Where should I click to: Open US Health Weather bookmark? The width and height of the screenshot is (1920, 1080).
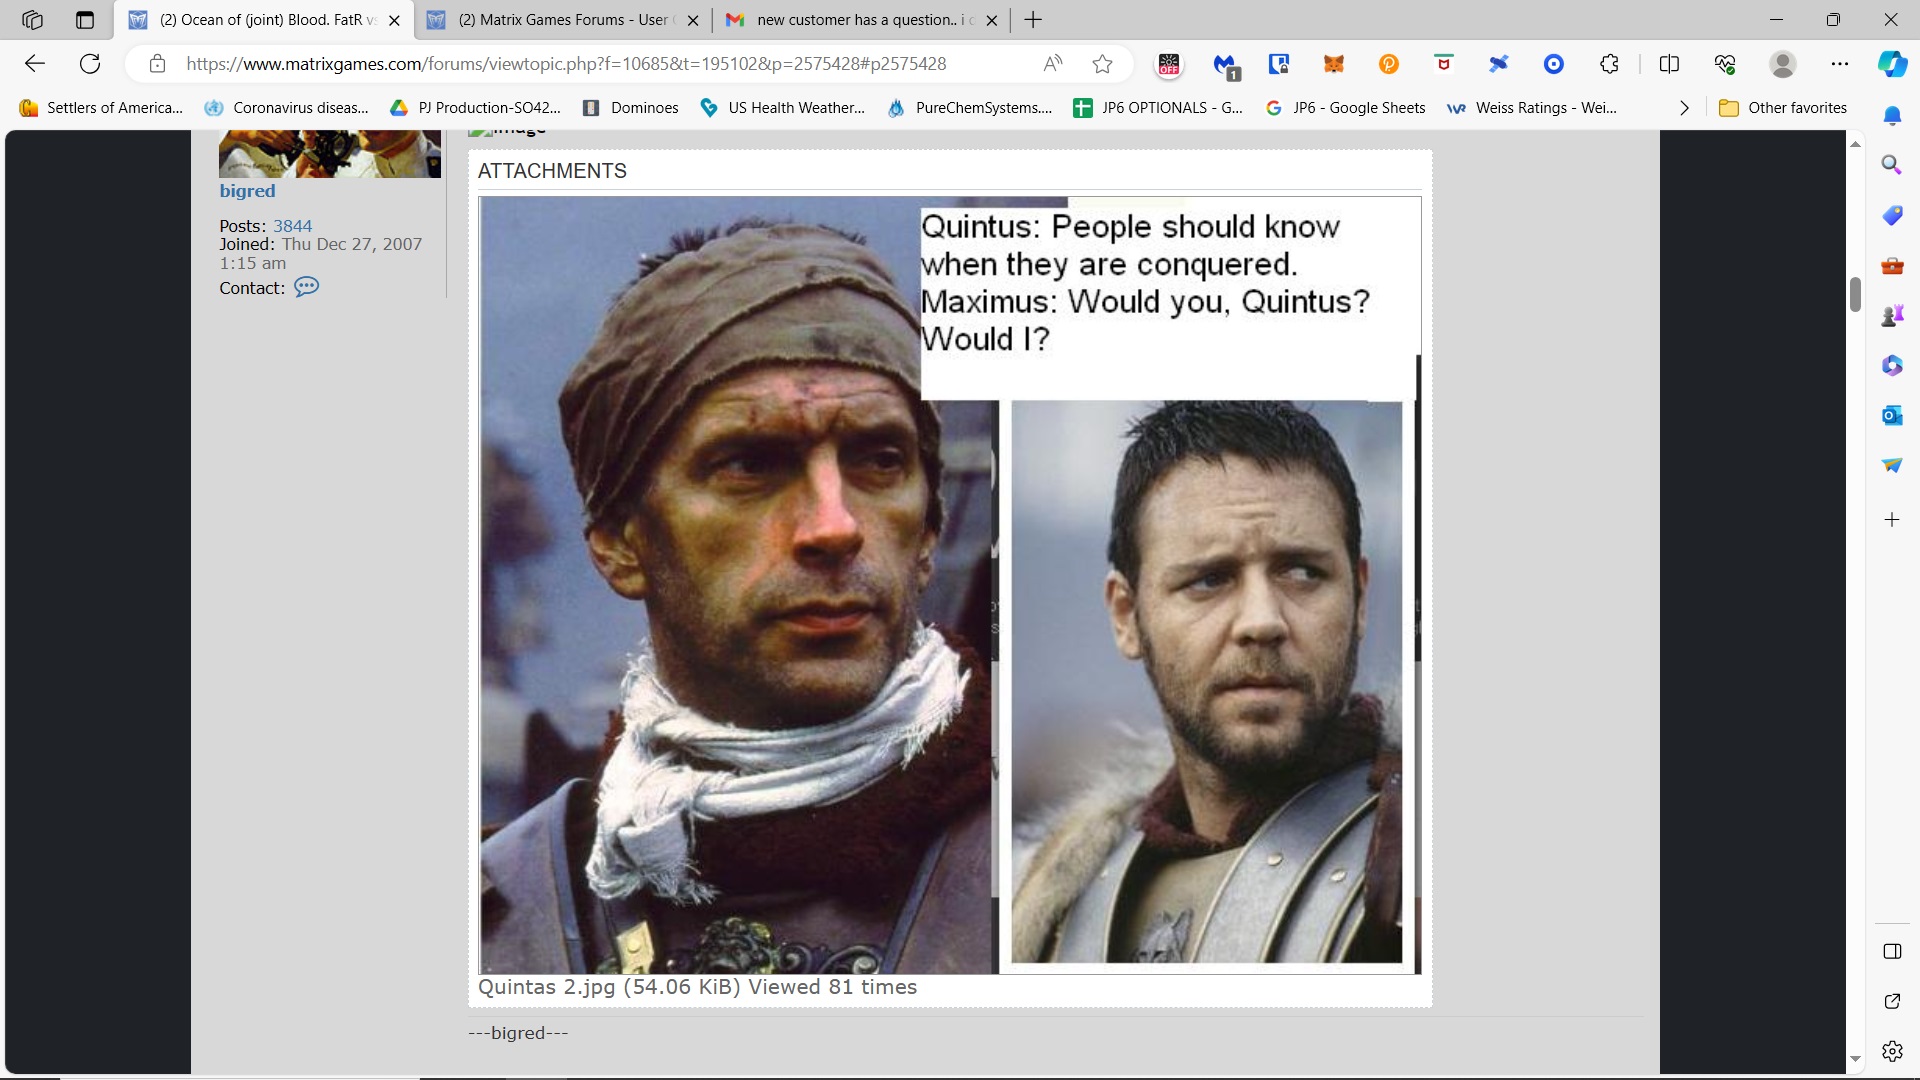pyautogui.click(x=782, y=108)
